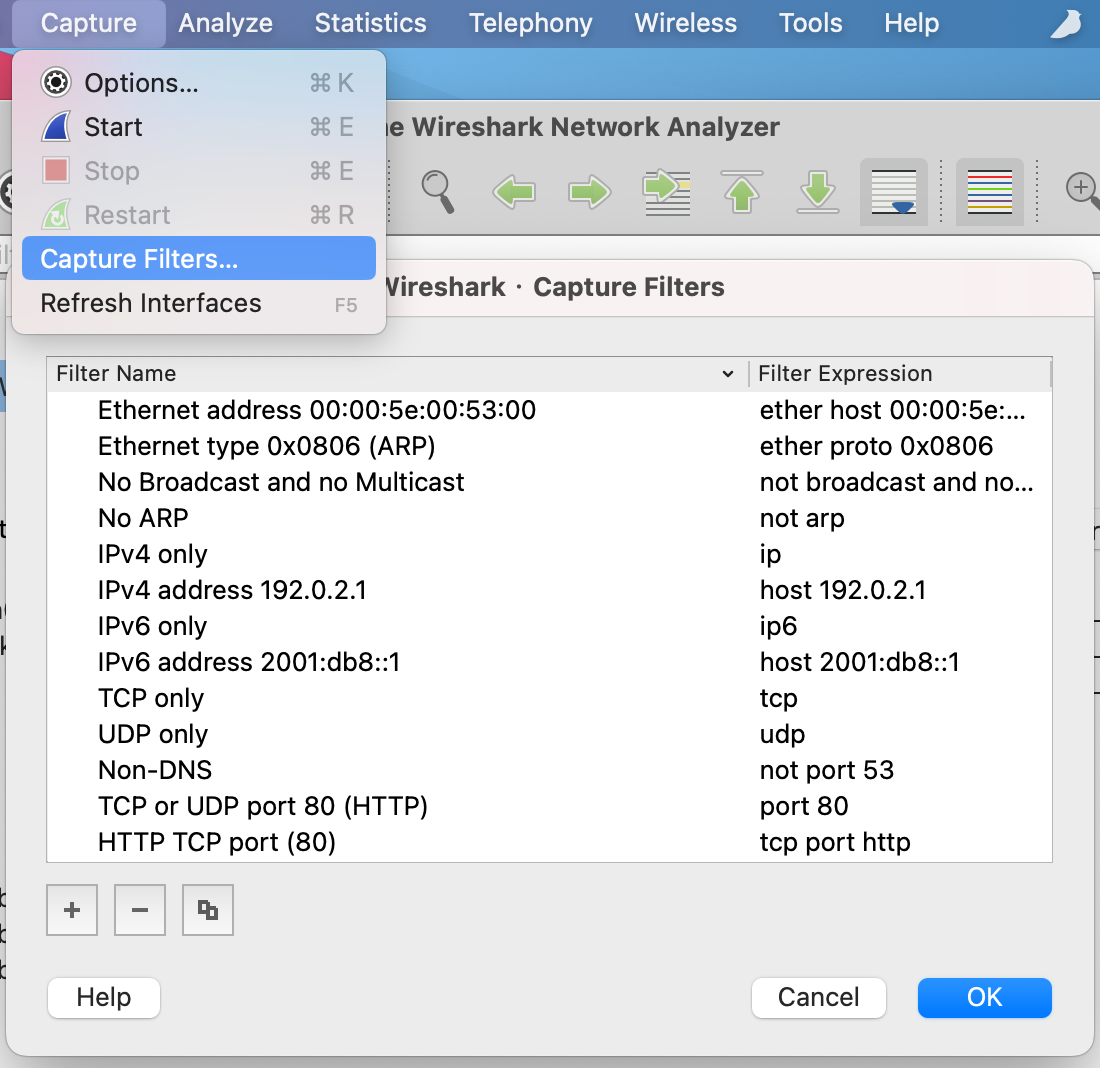Select the No ARP filter row
The height and width of the screenshot is (1068, 1100).
143,518
